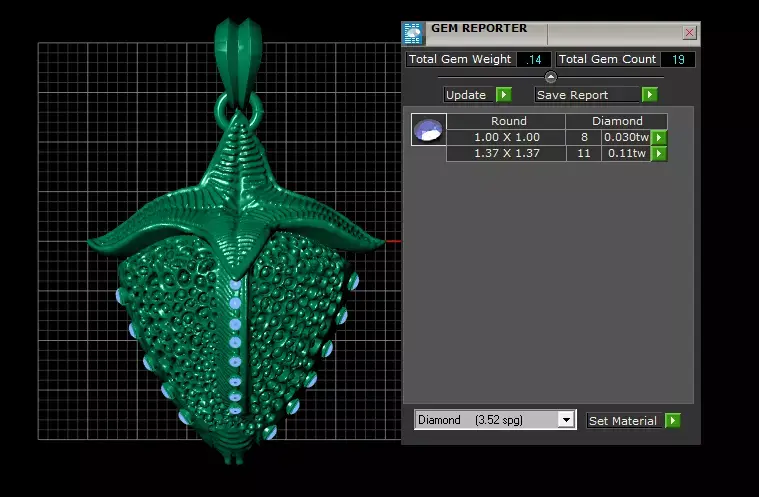Open the Diamond (3.52 spg) material dropdown
The height and width of the screenshot is (497, 759).
click(x=565, y=420)
